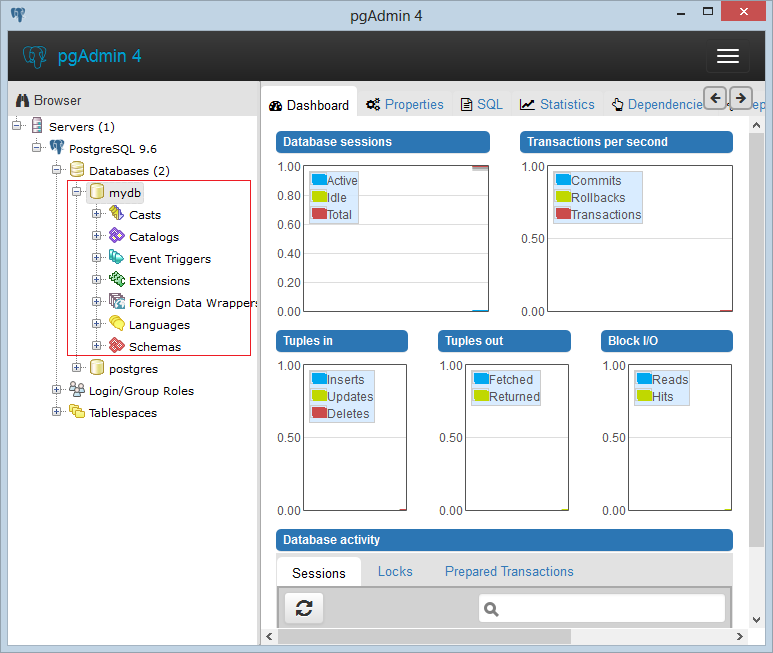
Task: Click the refresh icon in Database activity
Action: click(x=304, y=608)
